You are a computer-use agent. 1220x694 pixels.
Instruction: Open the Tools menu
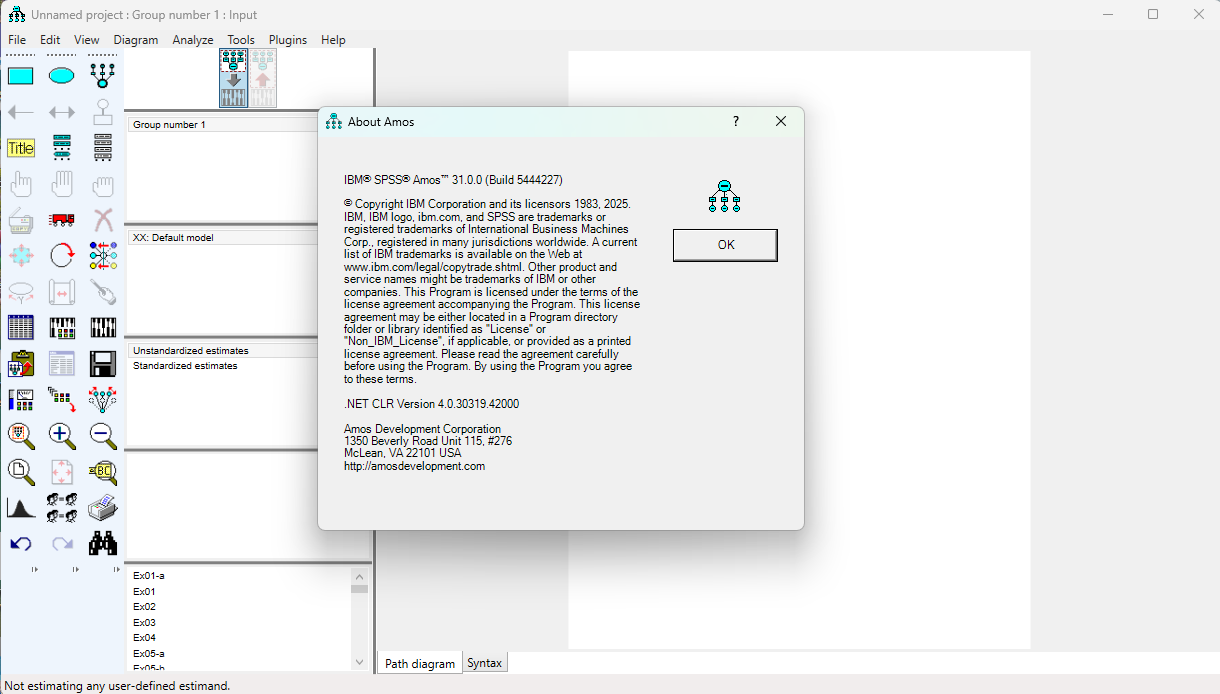pos(241,40)
